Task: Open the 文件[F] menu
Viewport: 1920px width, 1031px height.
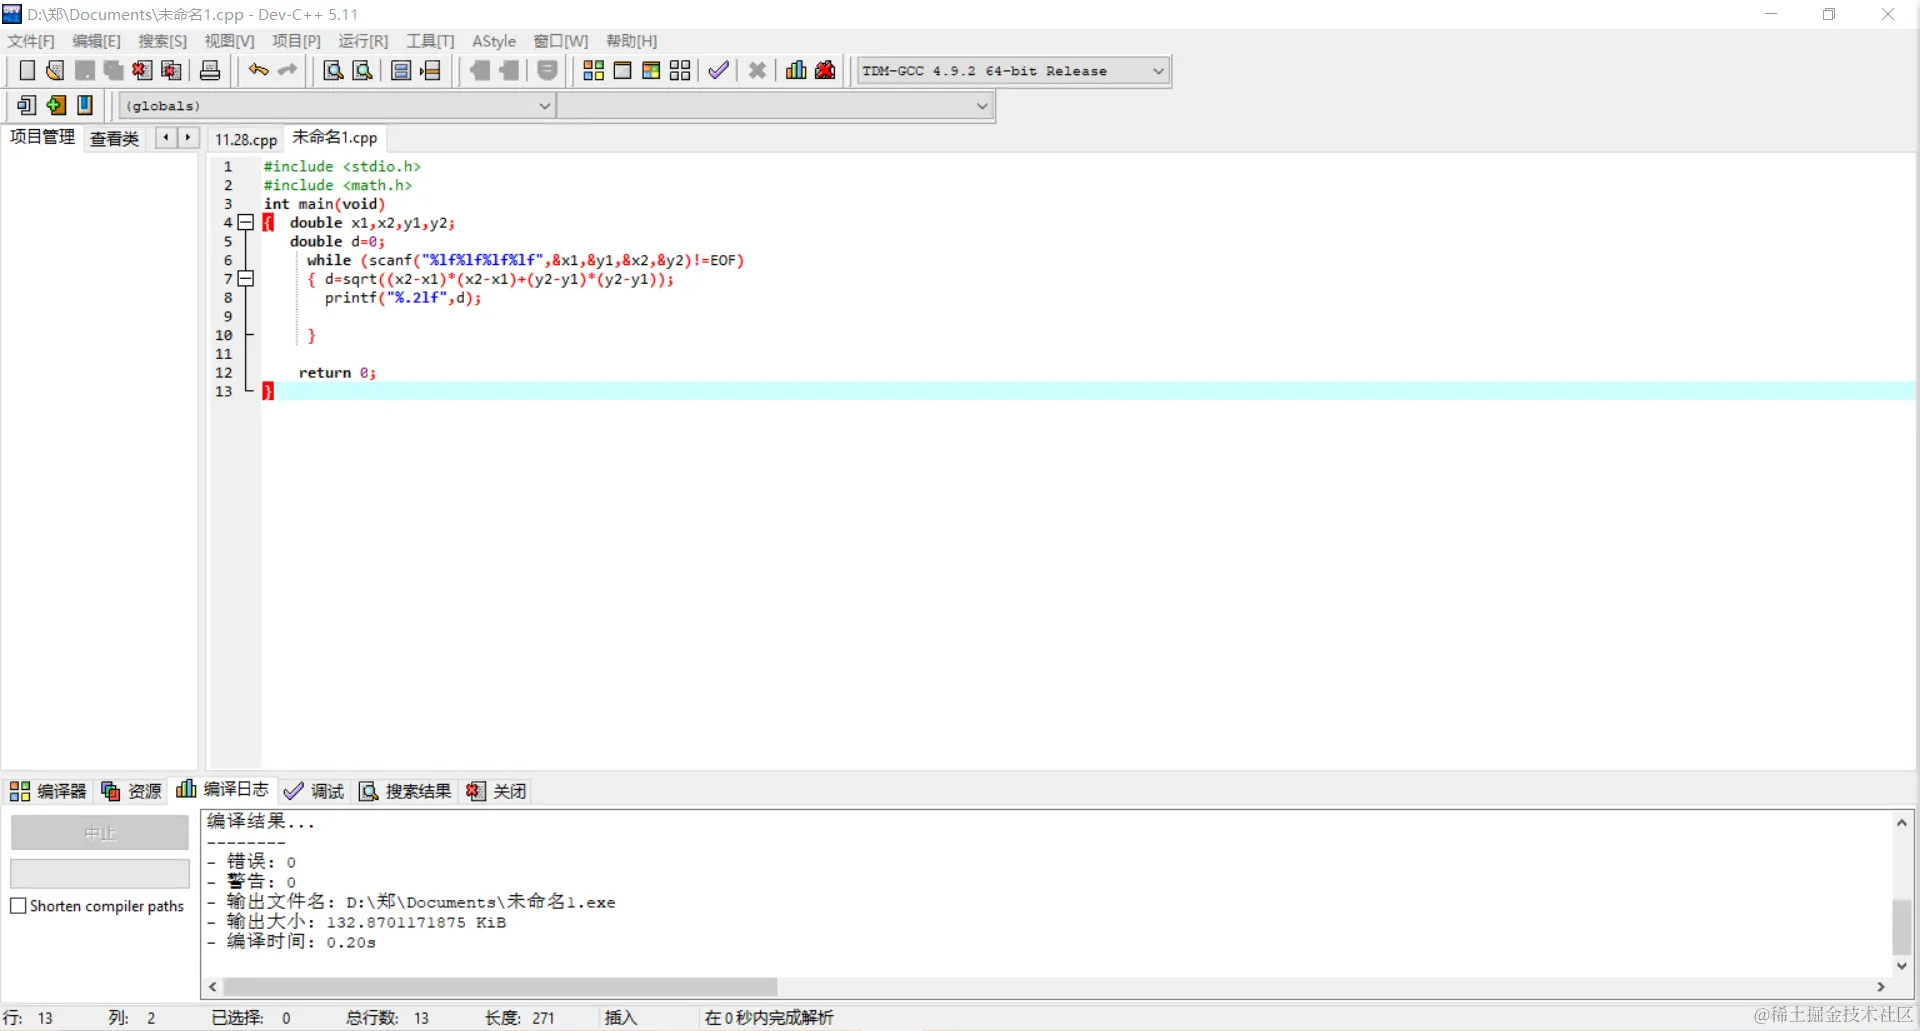Action: 31,41
